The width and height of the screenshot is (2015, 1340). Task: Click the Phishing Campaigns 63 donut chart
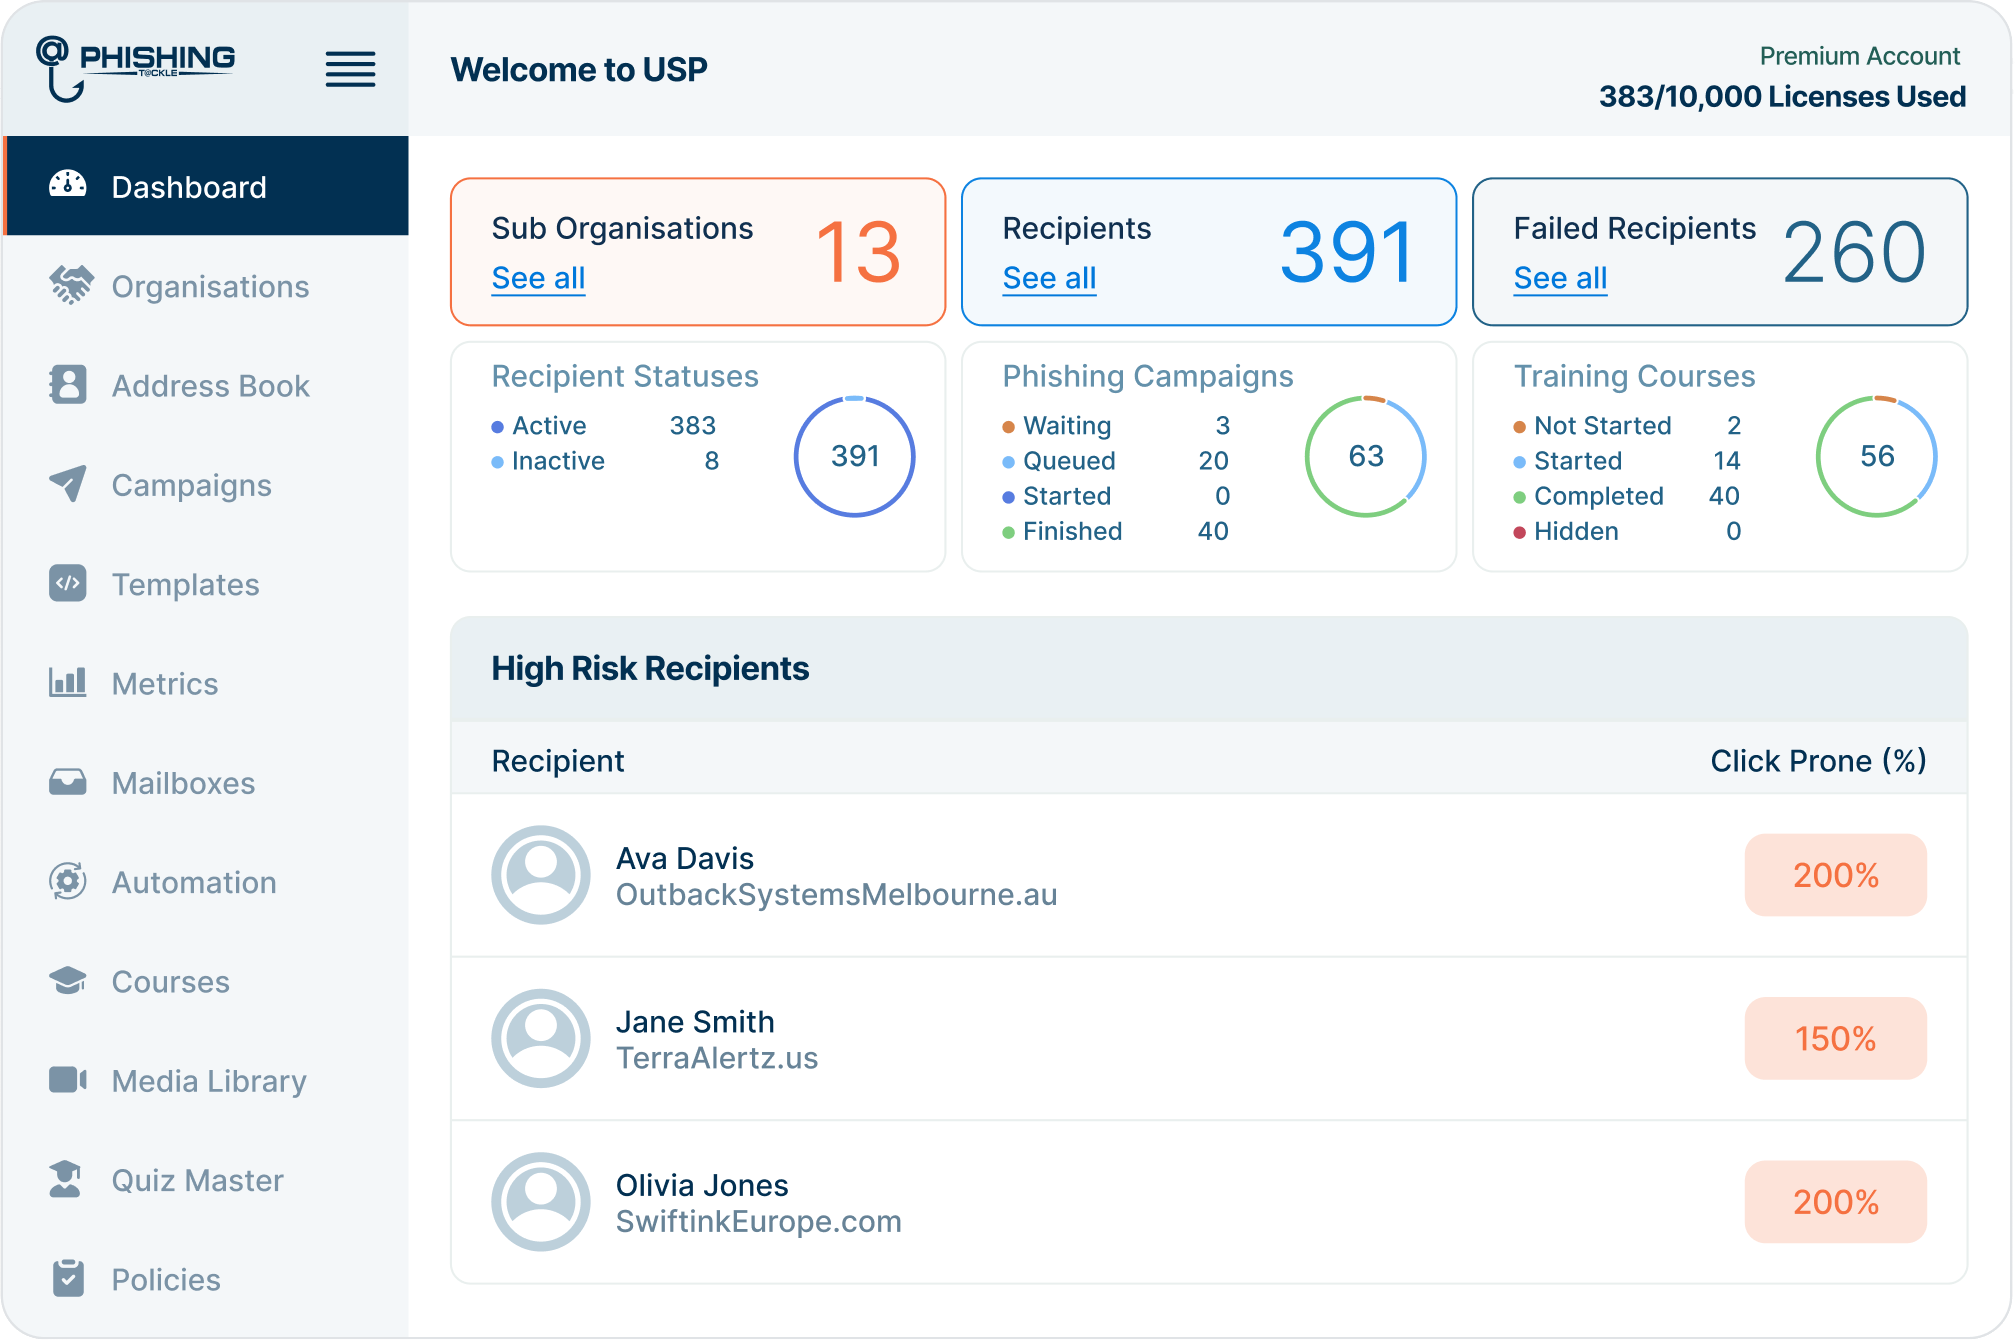click(1365, 456)
